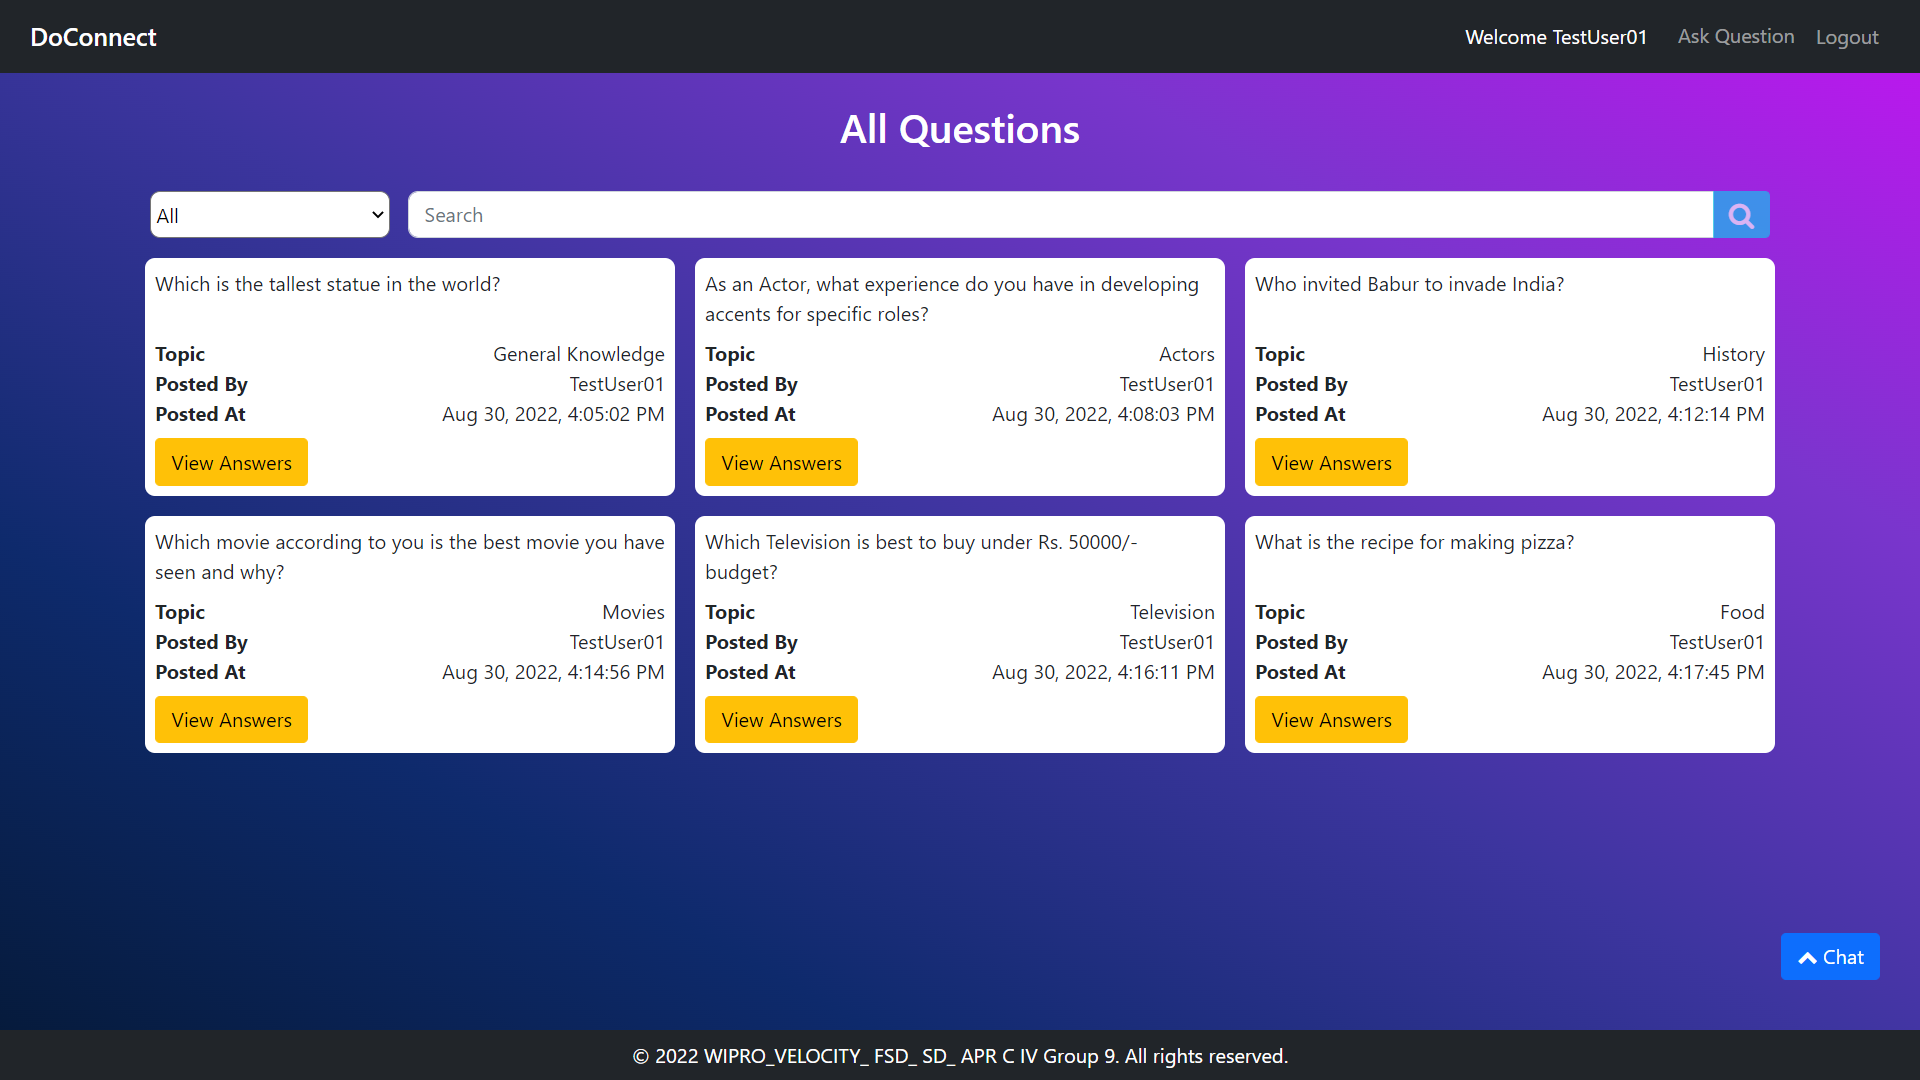The height and width of the screenshot is (1080, 1920).
Task: Open the All topics dropdown
Action: (269, 215)
